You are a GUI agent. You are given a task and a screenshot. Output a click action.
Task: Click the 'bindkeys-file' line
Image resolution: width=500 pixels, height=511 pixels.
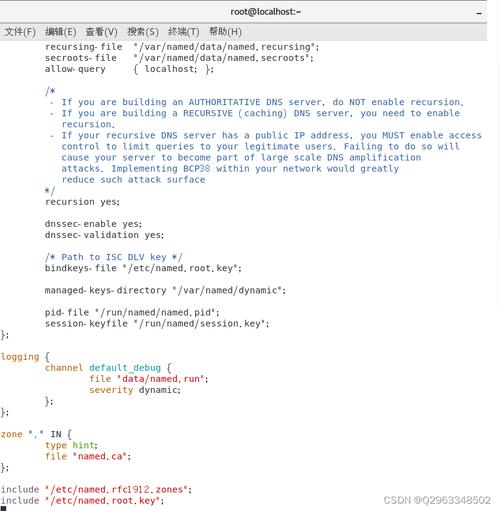click(x=143, y=268)
